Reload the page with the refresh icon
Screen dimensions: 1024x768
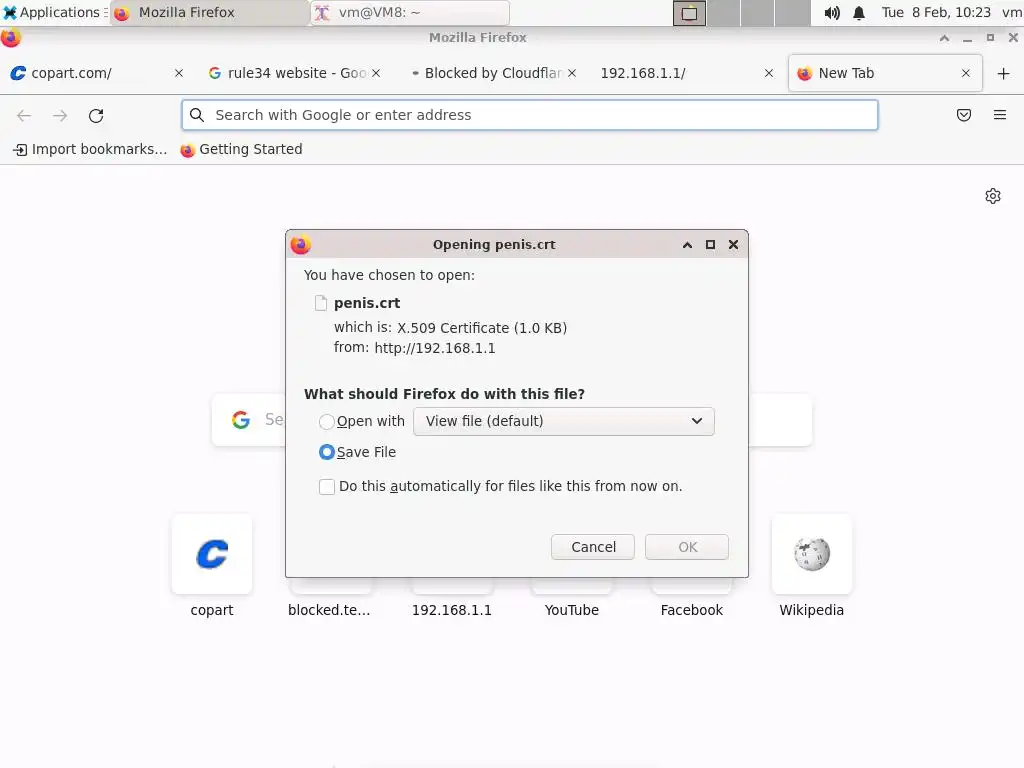tap(96, 116)
